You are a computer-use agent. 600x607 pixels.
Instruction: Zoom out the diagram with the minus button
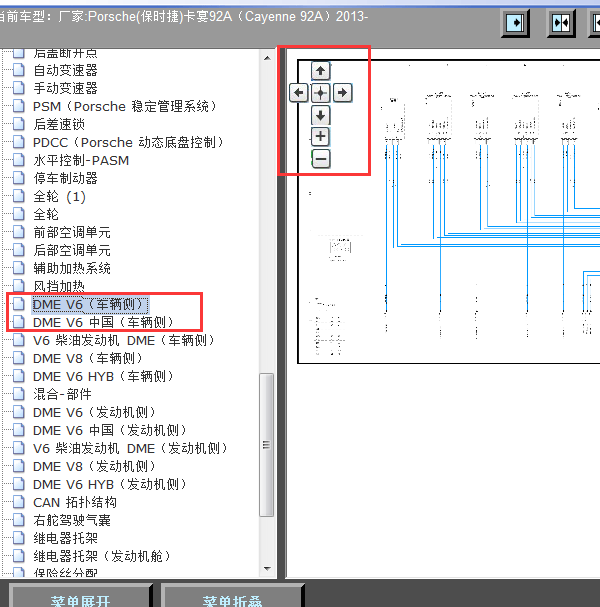click(321, 159)
